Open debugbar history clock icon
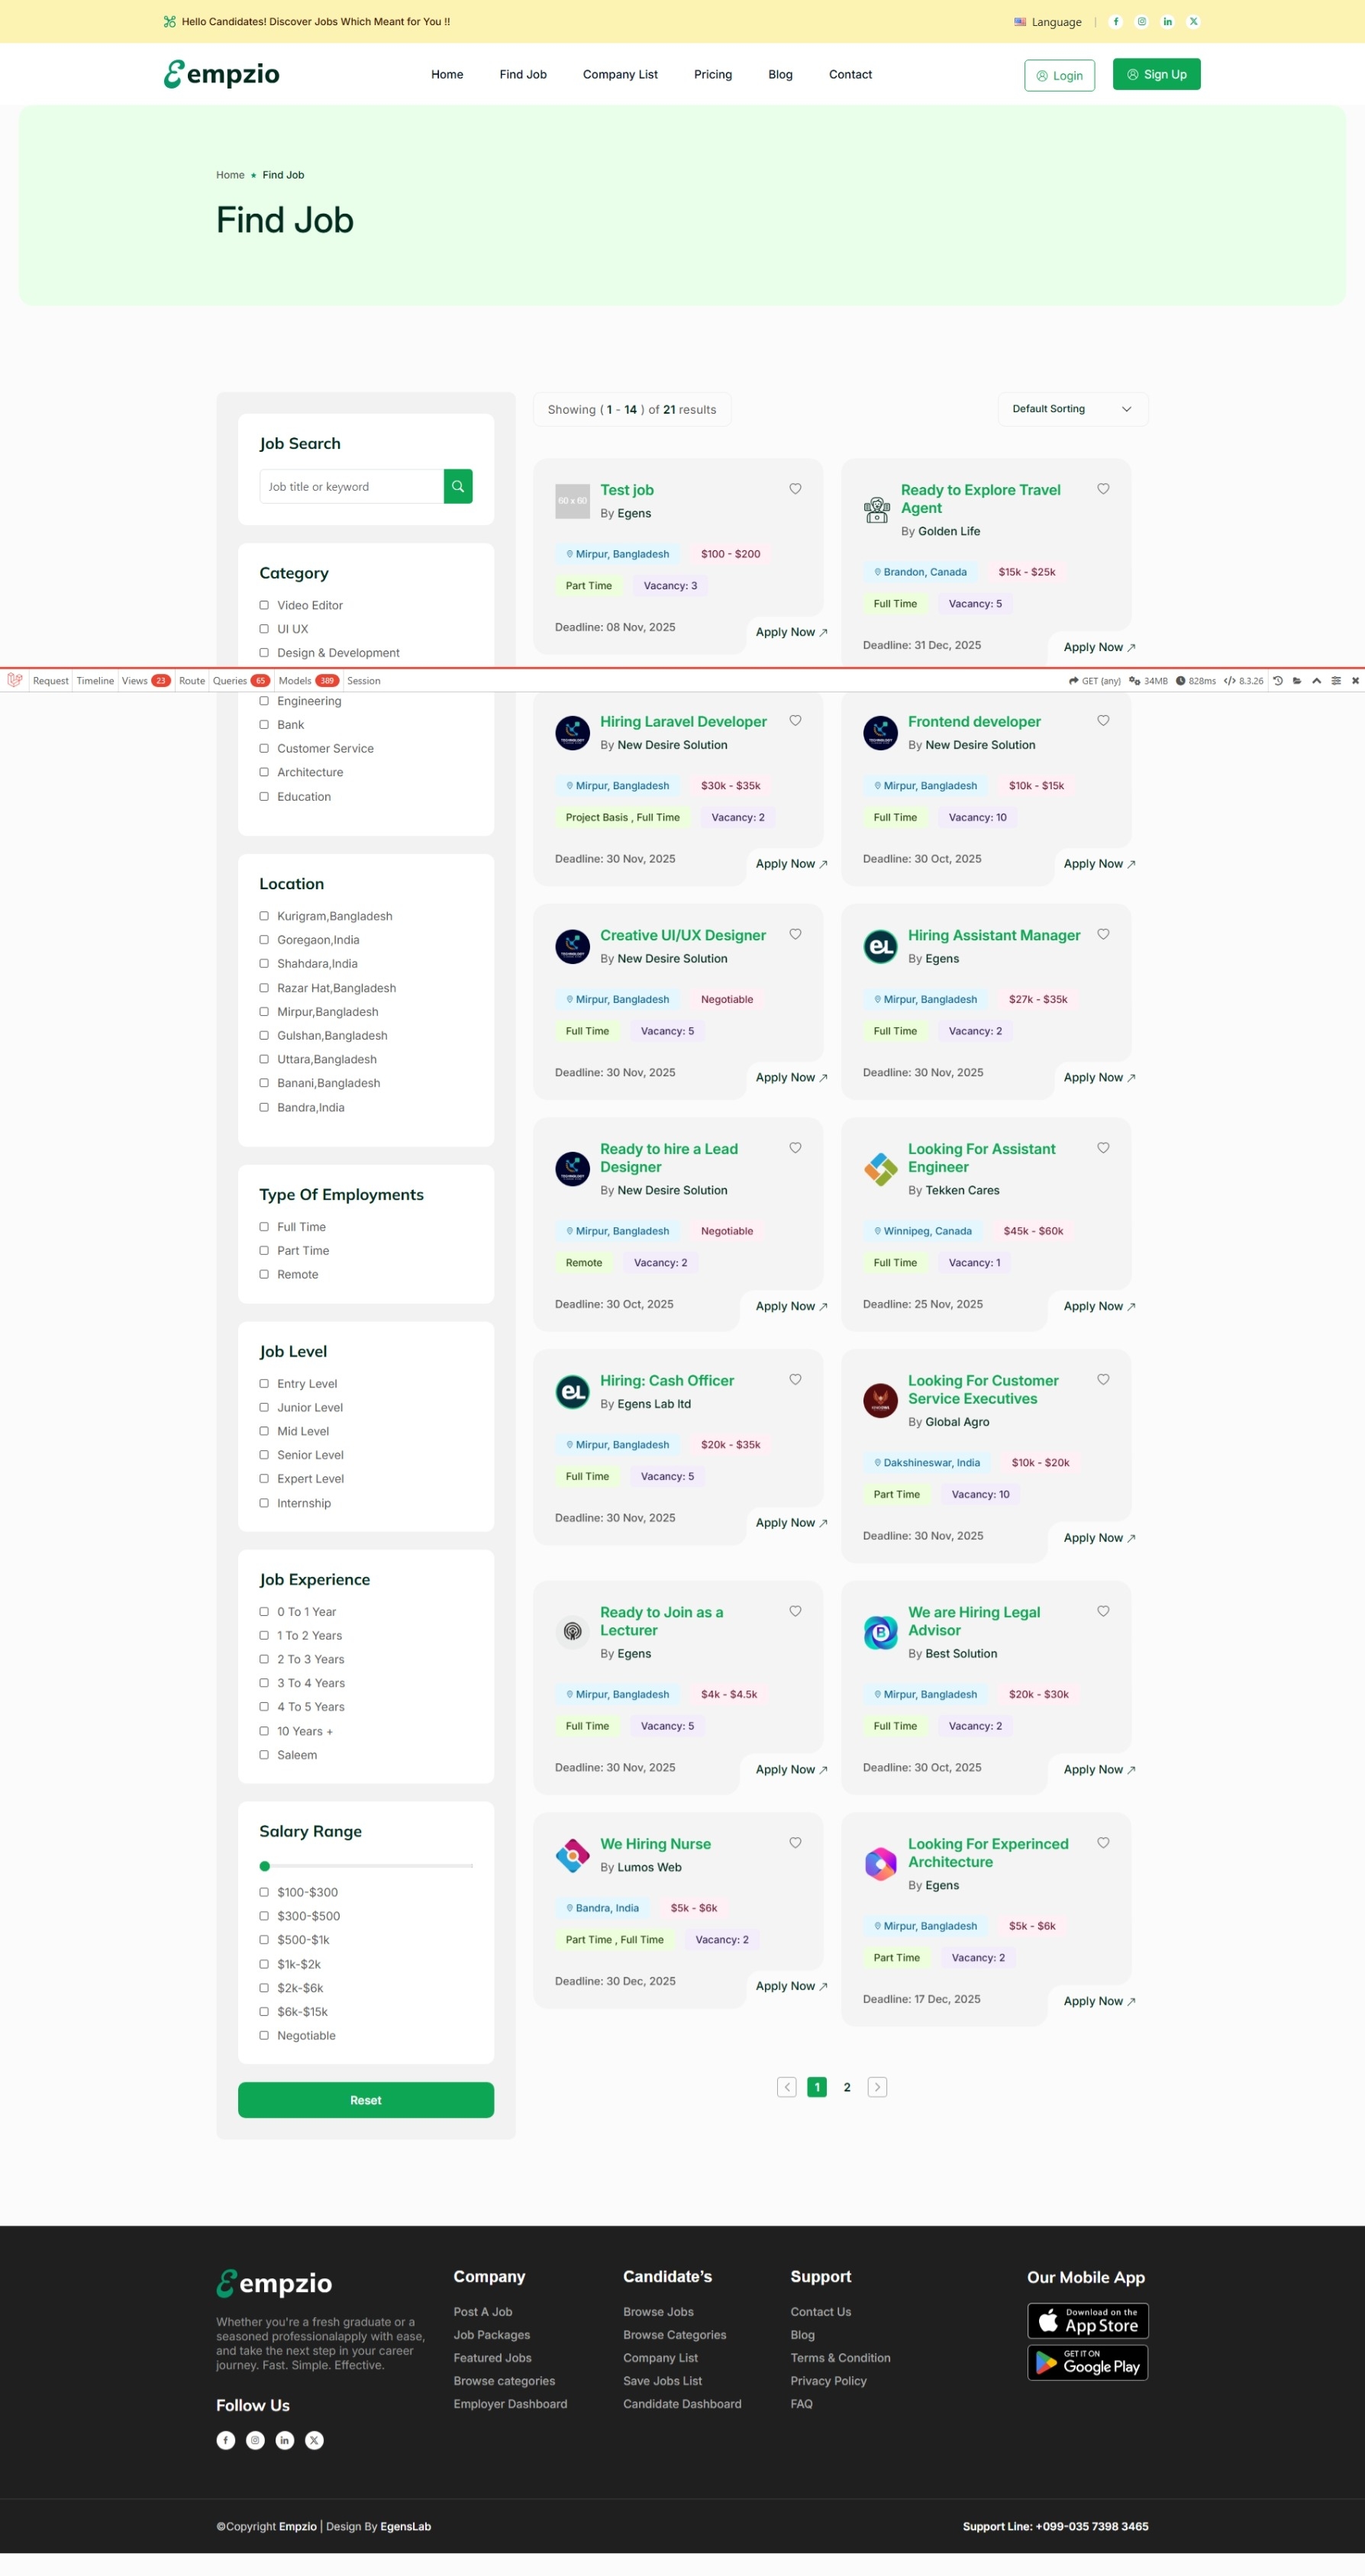Viewport: 1365px width, 2576px height. [1277, 681]
